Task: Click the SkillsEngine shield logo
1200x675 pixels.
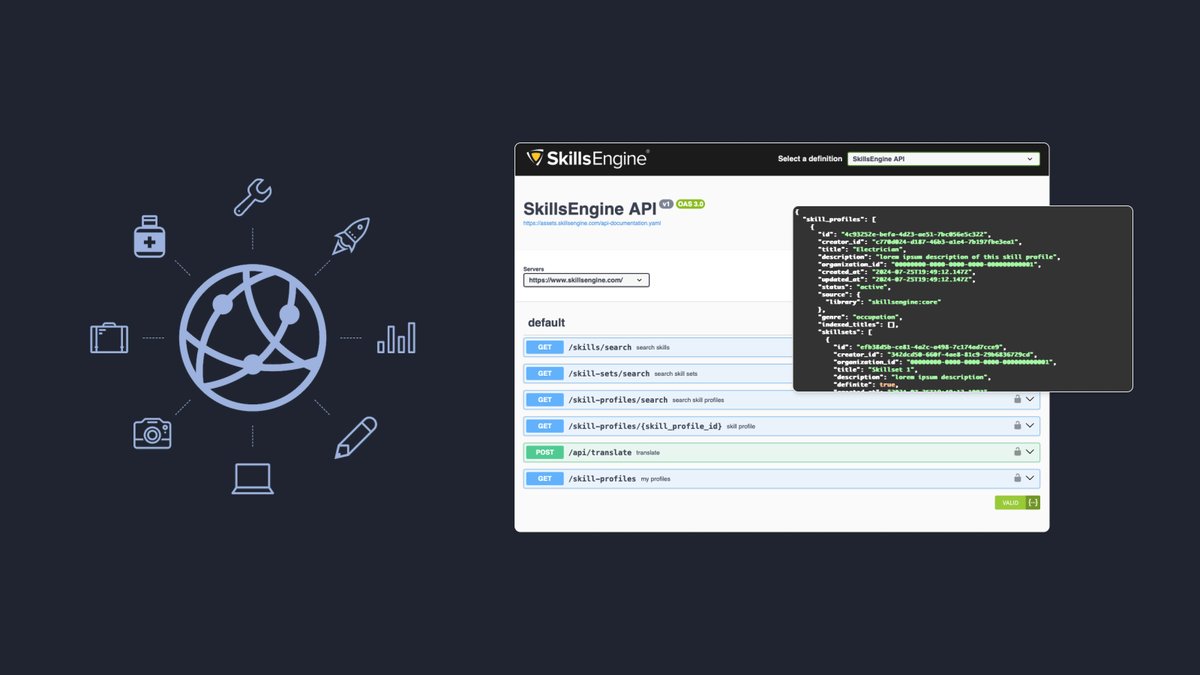Action: click(x=533, y=158)
